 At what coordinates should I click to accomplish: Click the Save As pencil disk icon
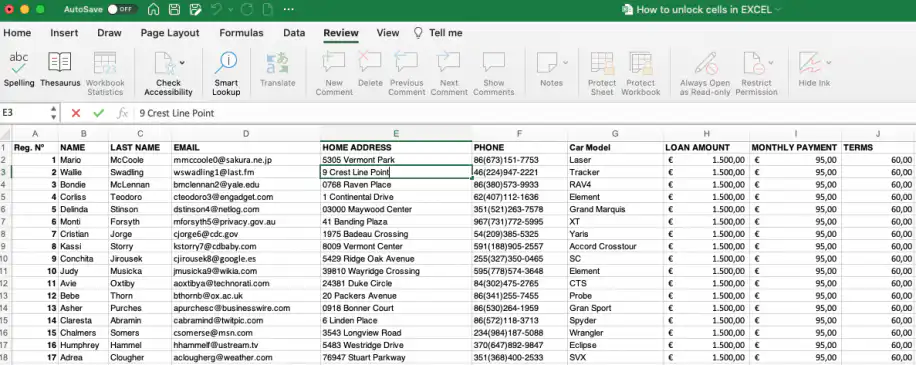coord(196,9)
